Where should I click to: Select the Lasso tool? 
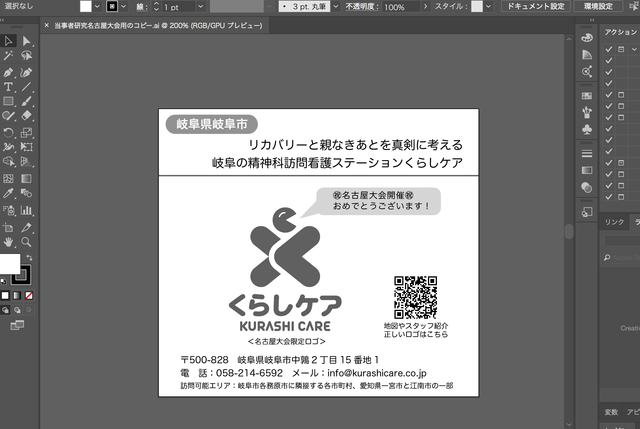click(26, 56)
